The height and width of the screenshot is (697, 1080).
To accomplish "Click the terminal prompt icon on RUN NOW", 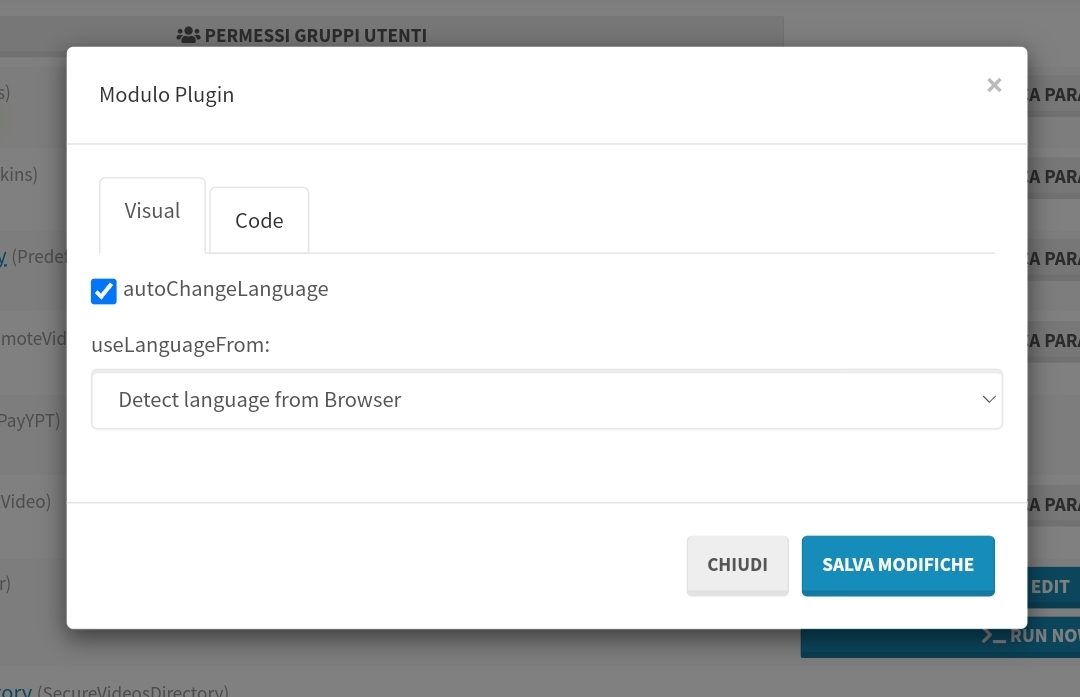I will tap(993, 636).
